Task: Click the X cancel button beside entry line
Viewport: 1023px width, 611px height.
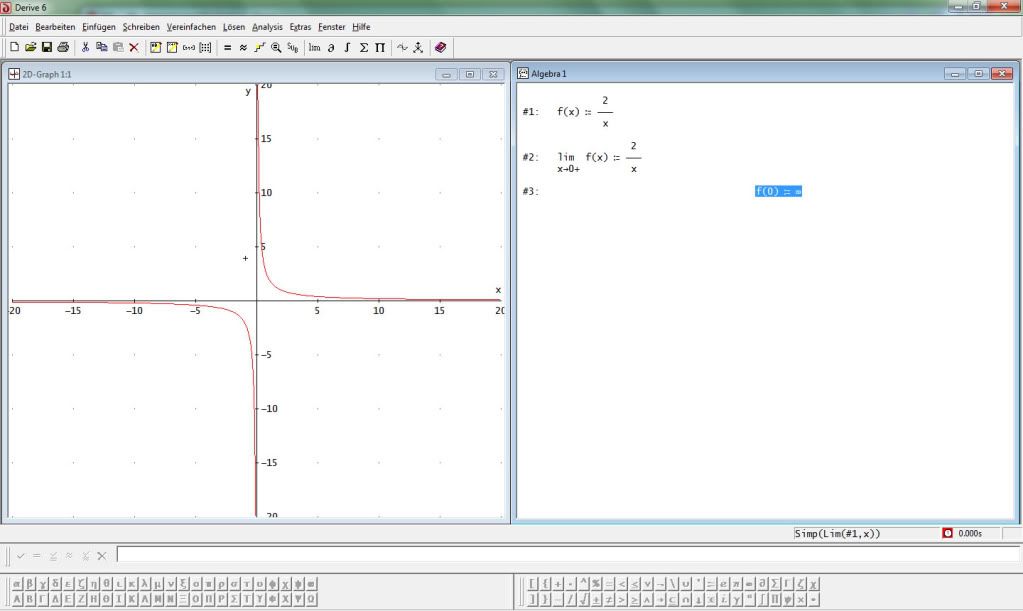Action: pos(101,556)
